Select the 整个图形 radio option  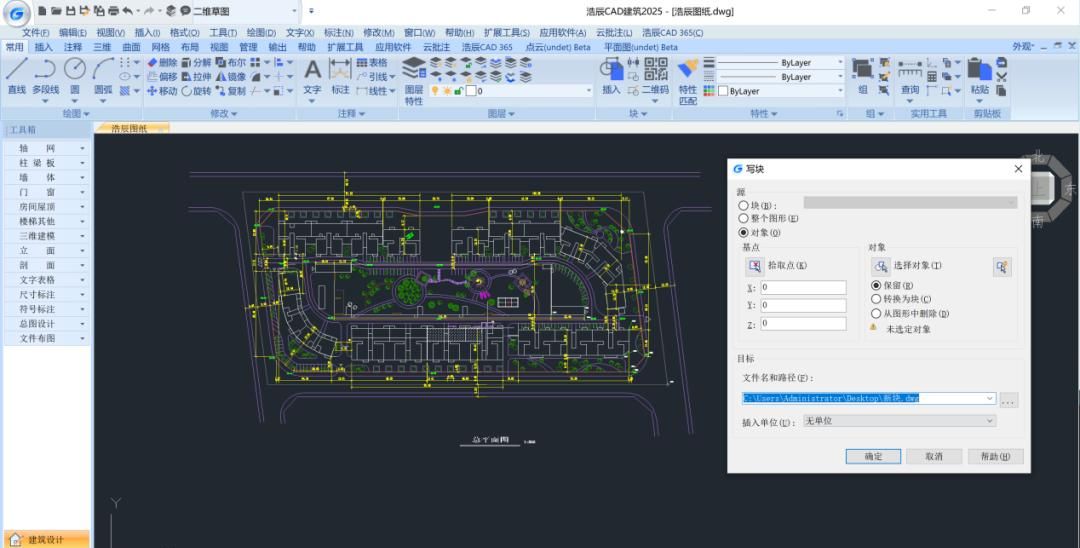(x=743, y=219)
